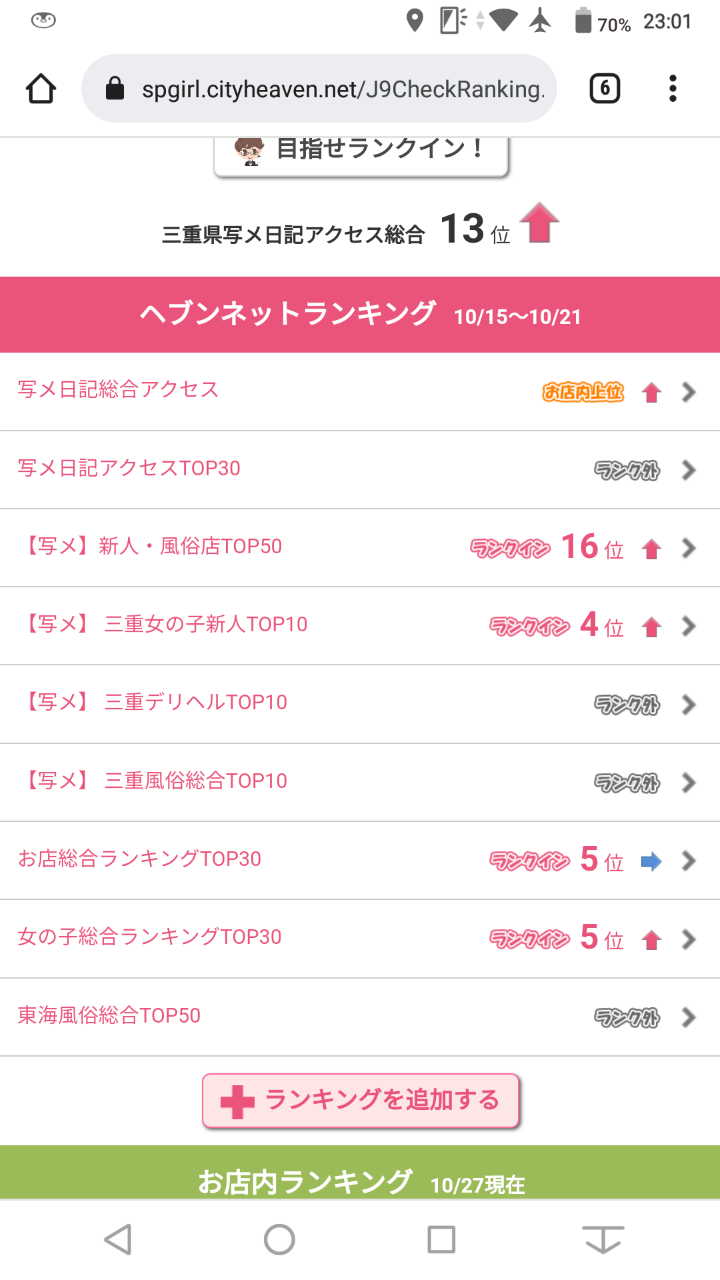
Task: Open the 【写メ】三重女の子新人TOP10 ranking
Action: click(164, 625)
